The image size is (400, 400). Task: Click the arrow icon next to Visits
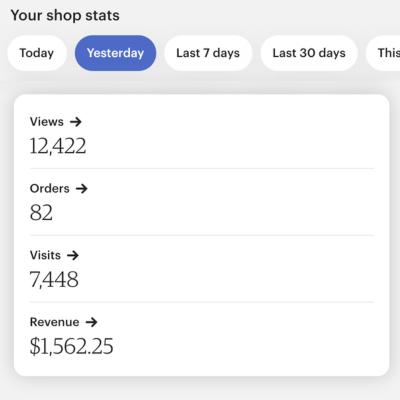pyautogui.click(x=73, y=256)
